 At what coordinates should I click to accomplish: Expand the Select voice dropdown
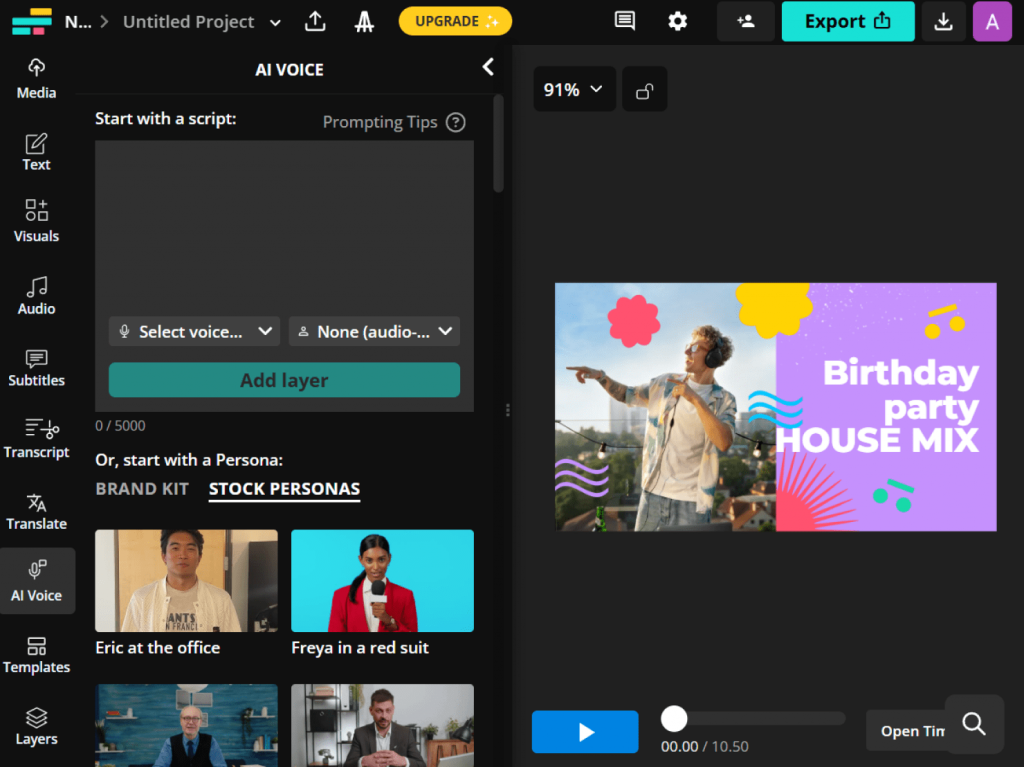click(x=195, y=331)
